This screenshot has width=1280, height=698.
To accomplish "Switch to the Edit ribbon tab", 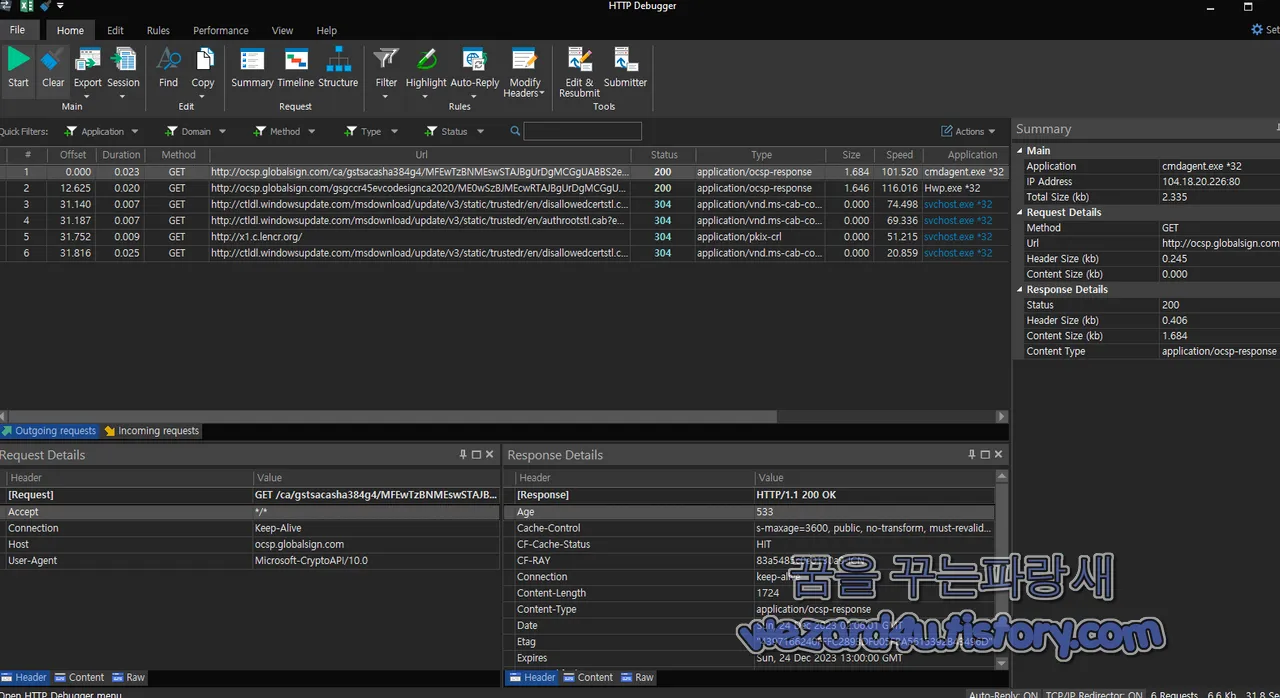I will click(x=115, y=30).
